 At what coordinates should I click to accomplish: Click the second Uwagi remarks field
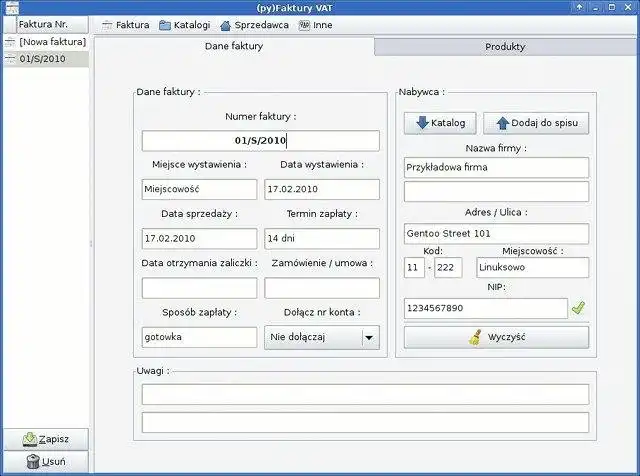(x=365, y=422)
